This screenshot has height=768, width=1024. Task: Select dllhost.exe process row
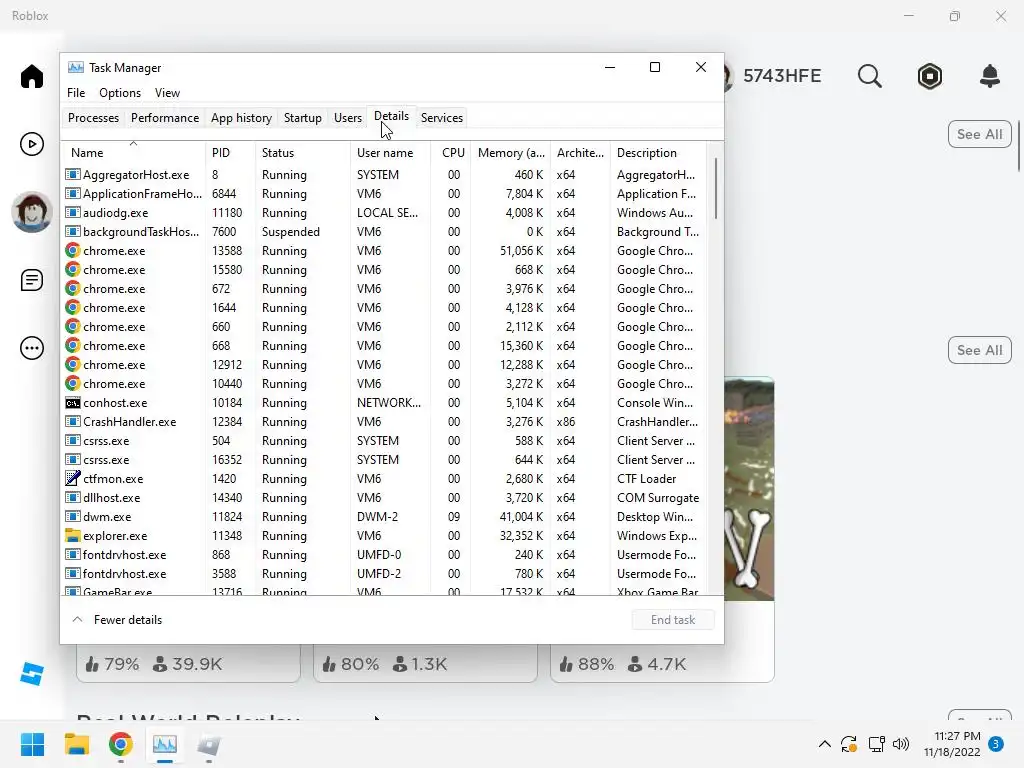385,498
